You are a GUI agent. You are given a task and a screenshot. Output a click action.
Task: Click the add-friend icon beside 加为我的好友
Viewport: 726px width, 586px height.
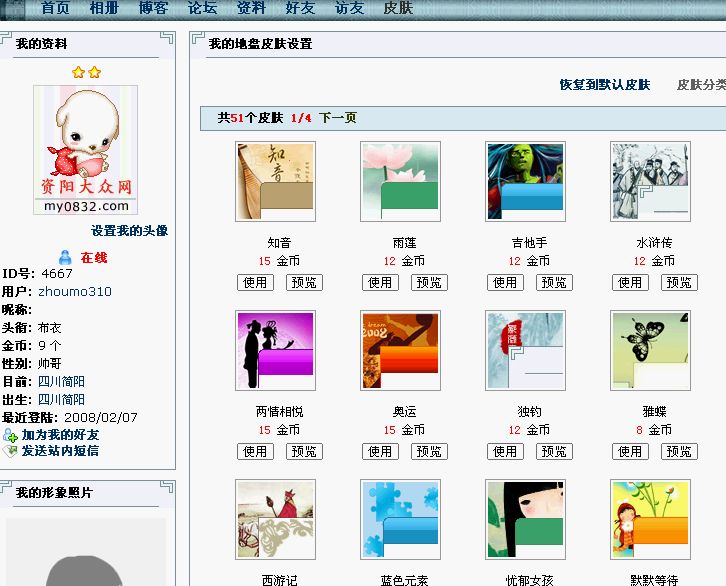point(10,435)
